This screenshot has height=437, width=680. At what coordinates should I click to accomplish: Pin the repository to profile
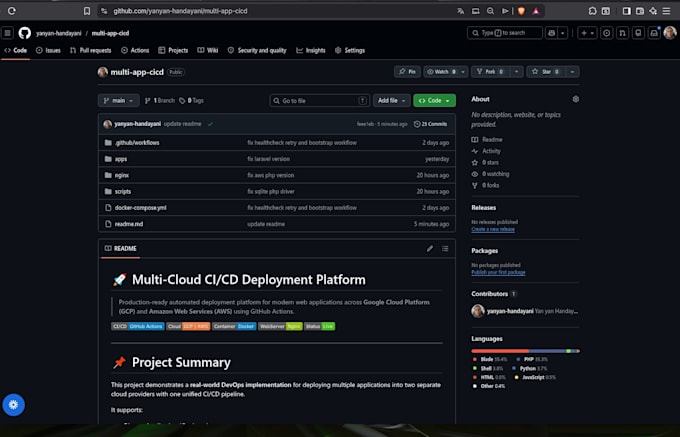[x=407, y=72]
